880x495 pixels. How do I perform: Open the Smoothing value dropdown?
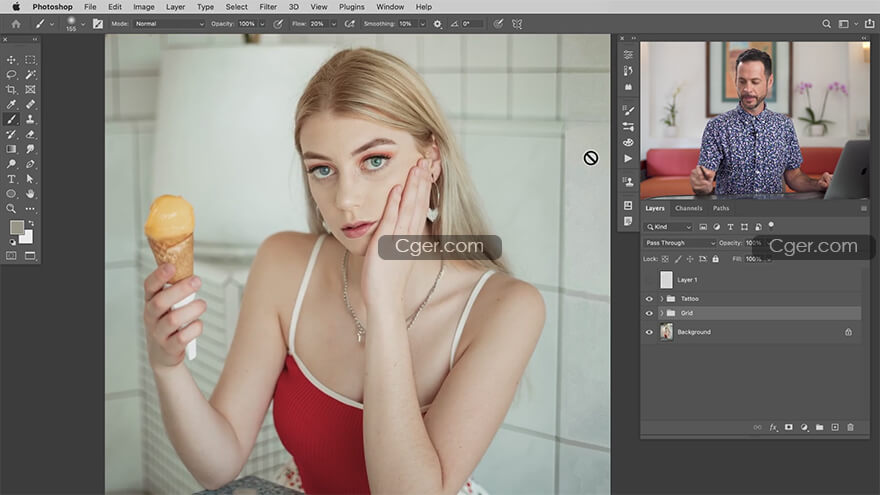(x=422, y=24)
